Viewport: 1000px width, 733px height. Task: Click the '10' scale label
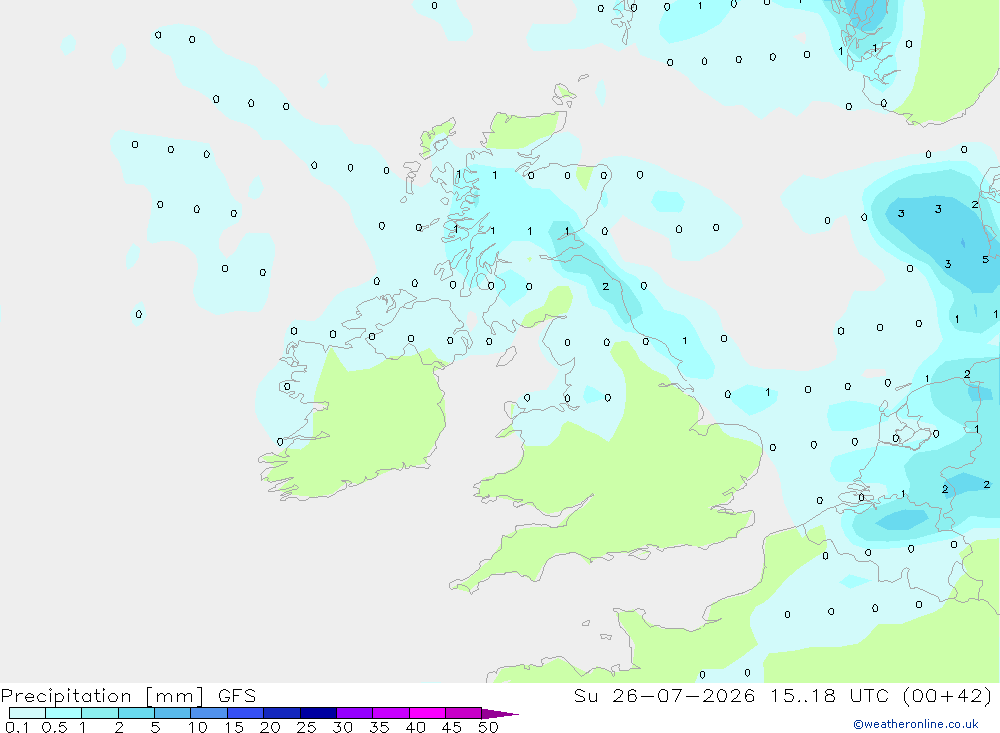click(x=198, y=727)
